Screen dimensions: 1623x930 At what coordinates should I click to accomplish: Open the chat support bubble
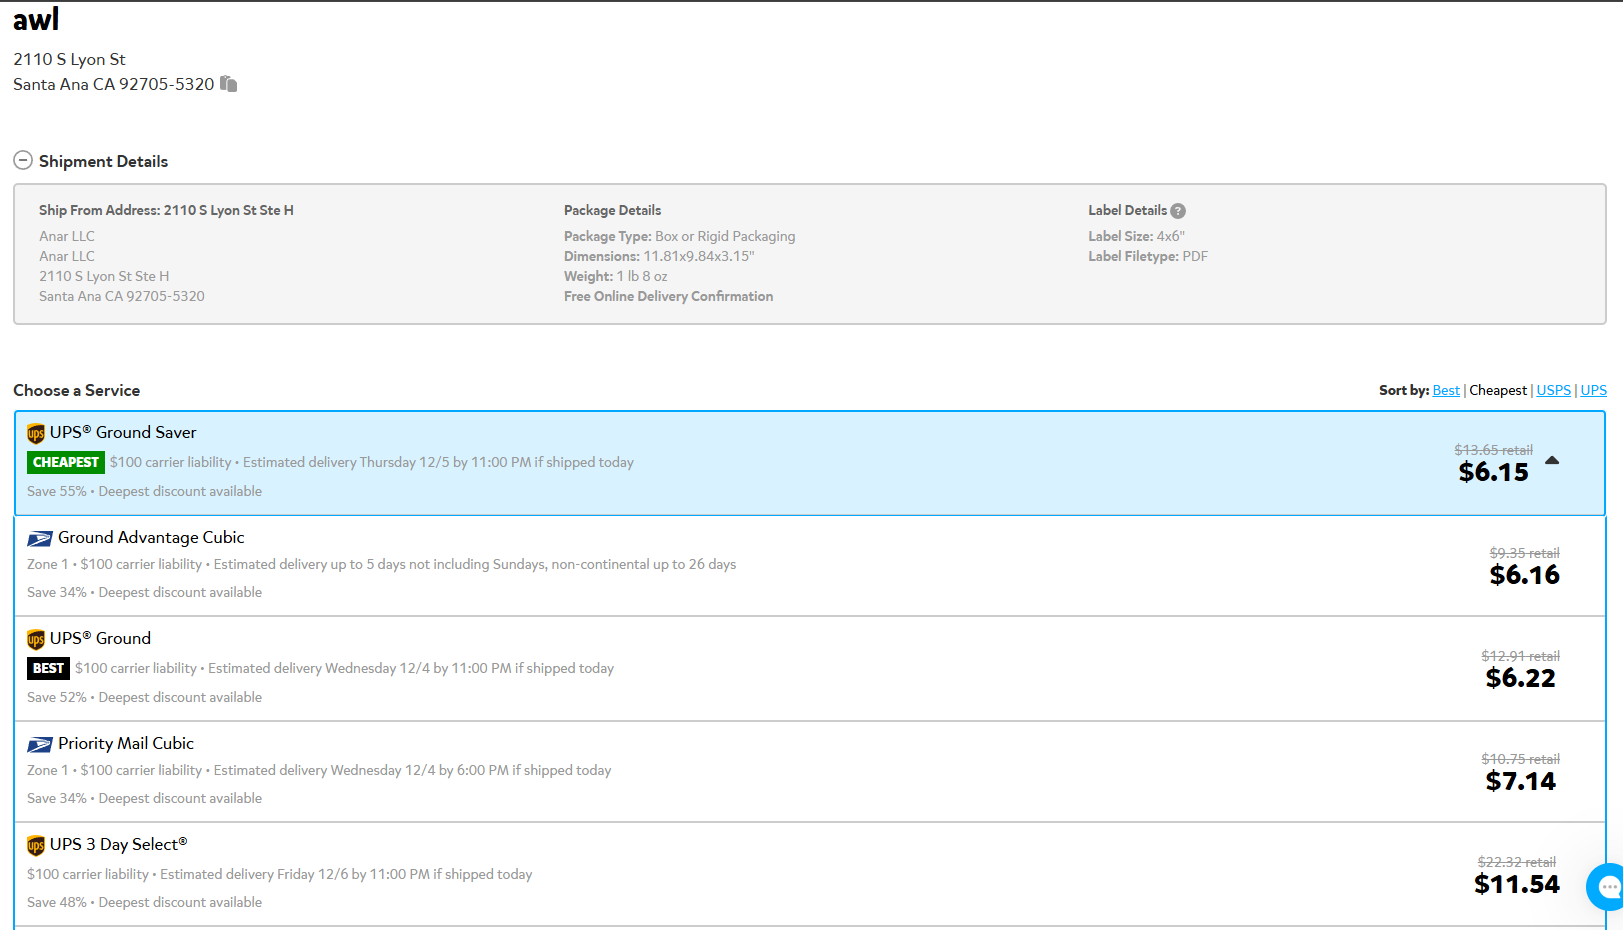point(1607,887)
